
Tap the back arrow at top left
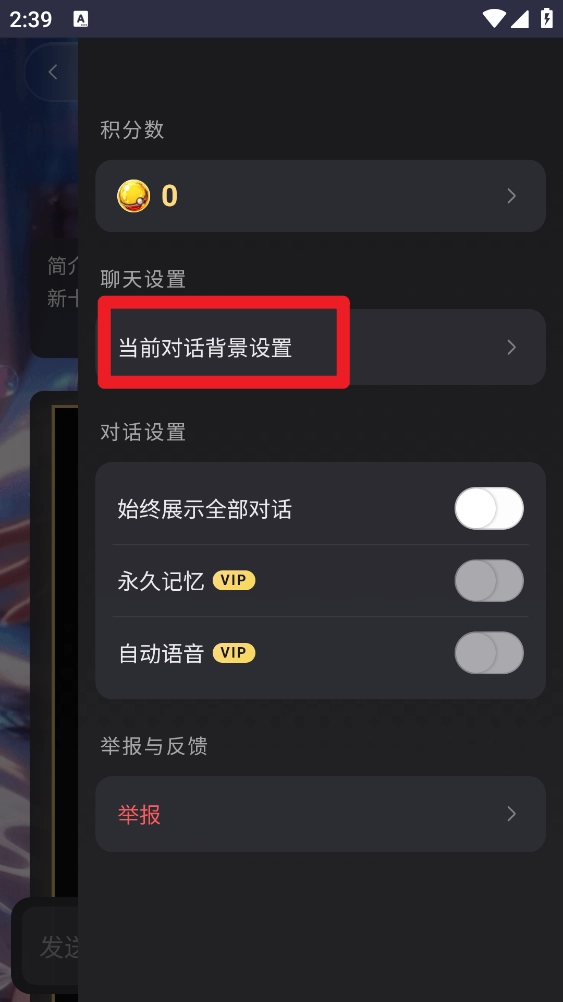tap(52, 72)
